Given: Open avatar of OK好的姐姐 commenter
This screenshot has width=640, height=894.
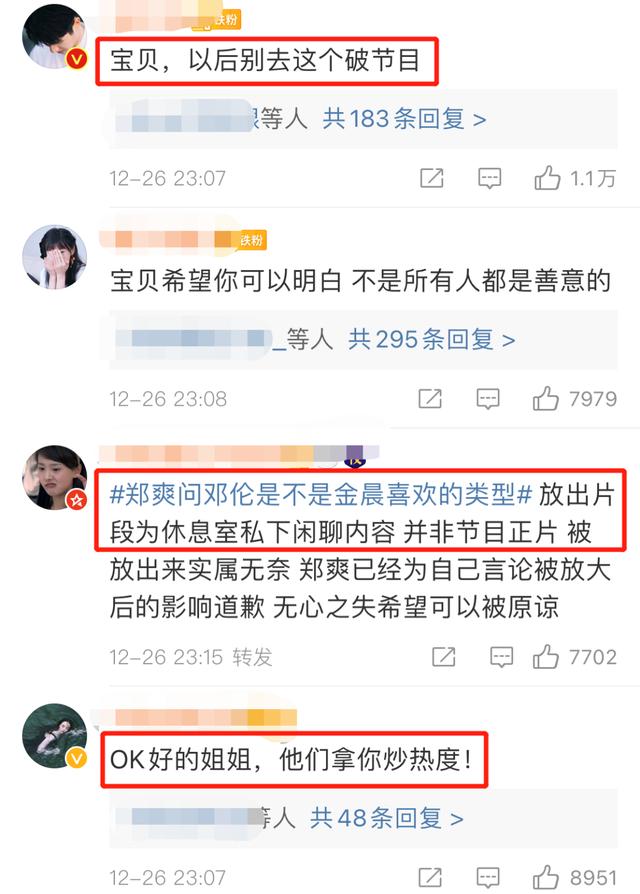Looking at the screenshot, I should 54,736.
